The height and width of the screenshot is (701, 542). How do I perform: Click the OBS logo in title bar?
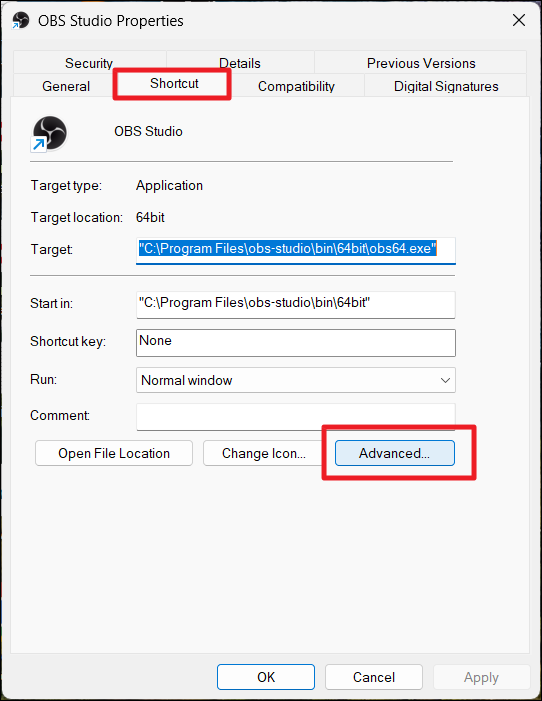(x=20, y=21)
